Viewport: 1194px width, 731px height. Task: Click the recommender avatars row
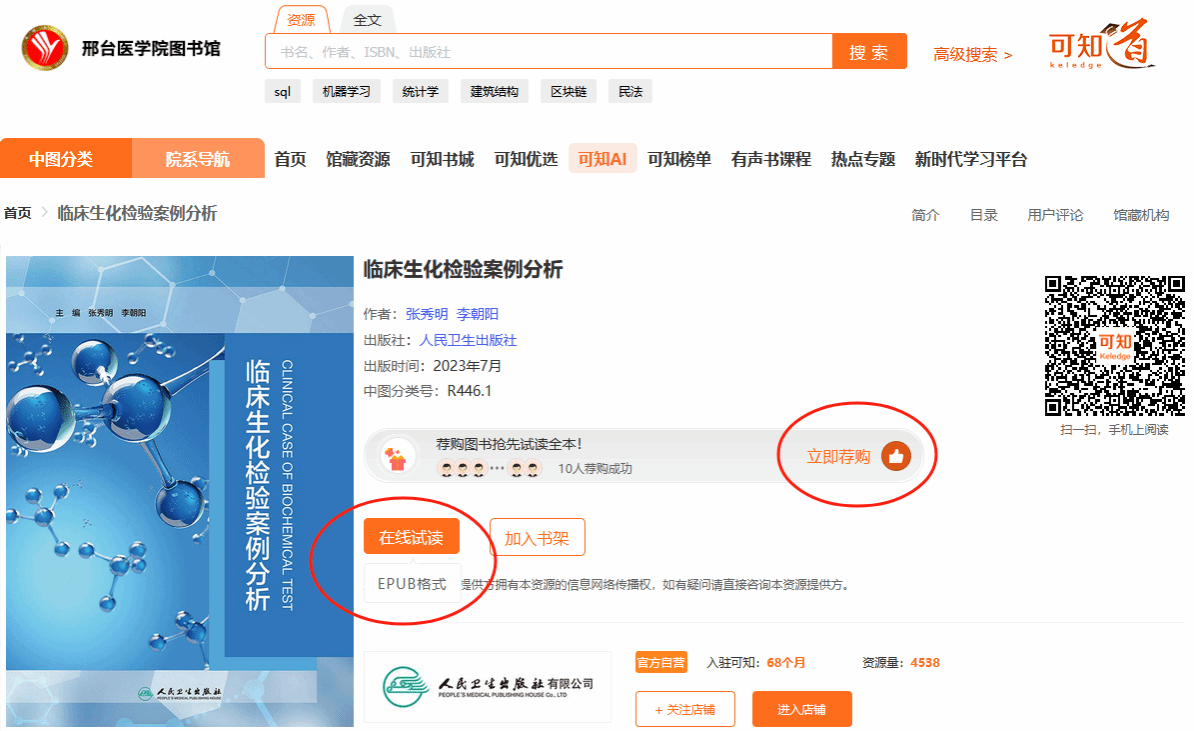pyautogui.click(x=490, y=468)
